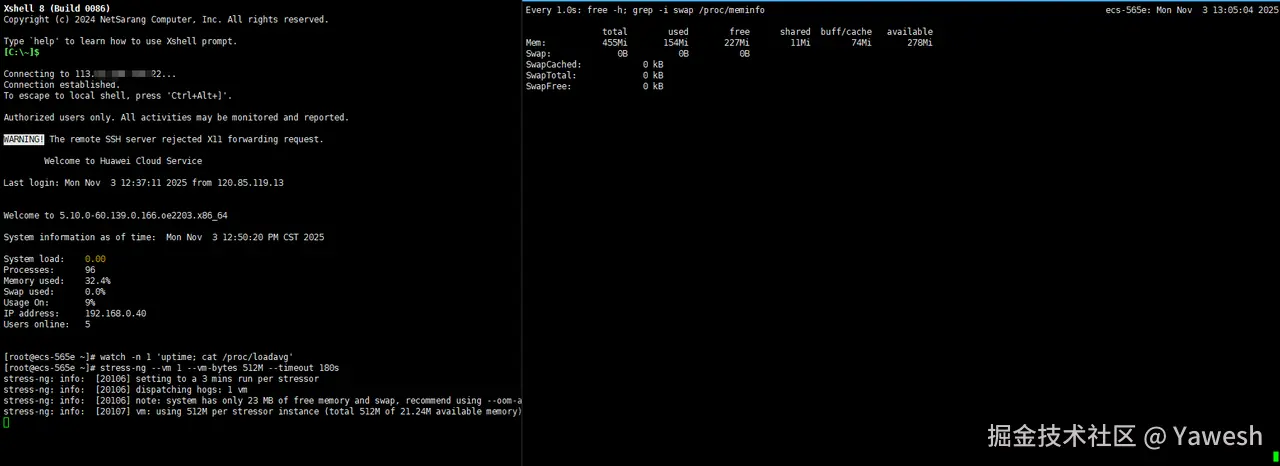This screenshot has width=1280, height=466.
Task: Click the 'Memory used: 32.4%' value
Action: tap(98, 281)
